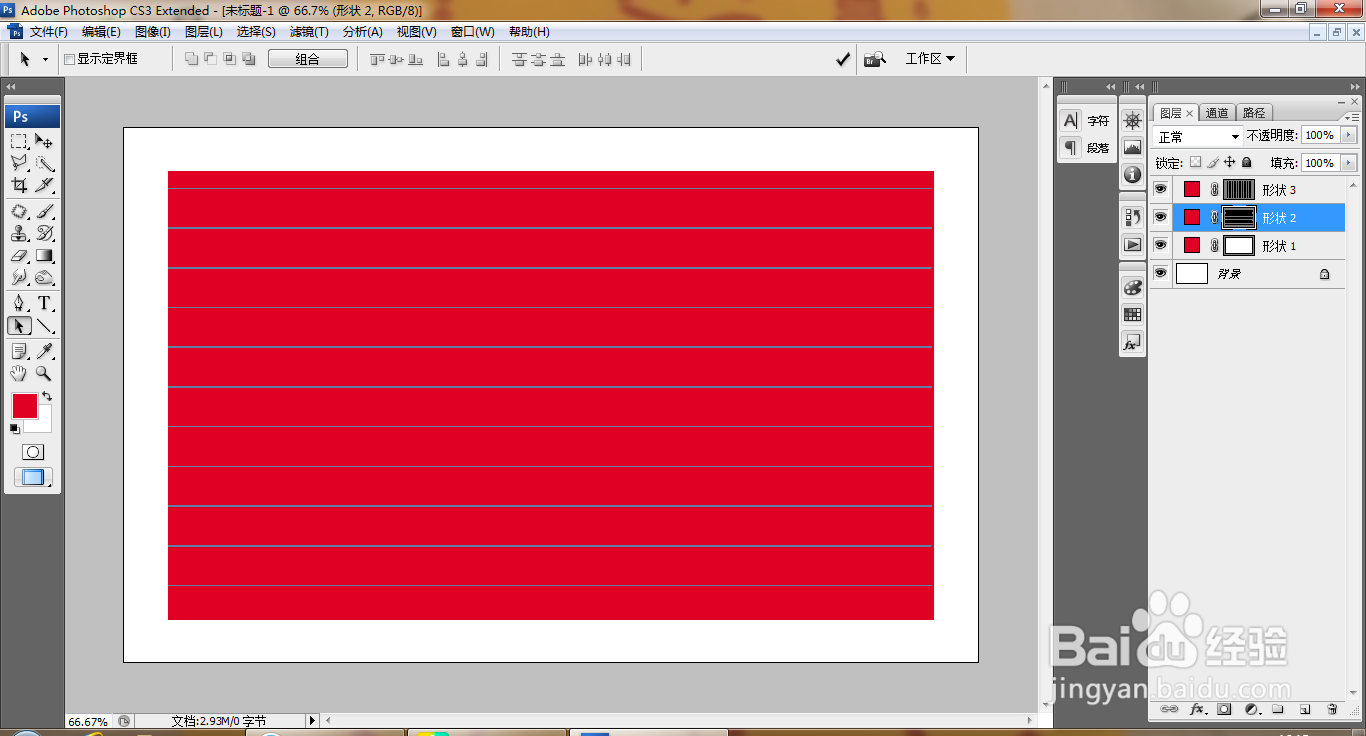Select the Hand tool

[x=19, y=373]
